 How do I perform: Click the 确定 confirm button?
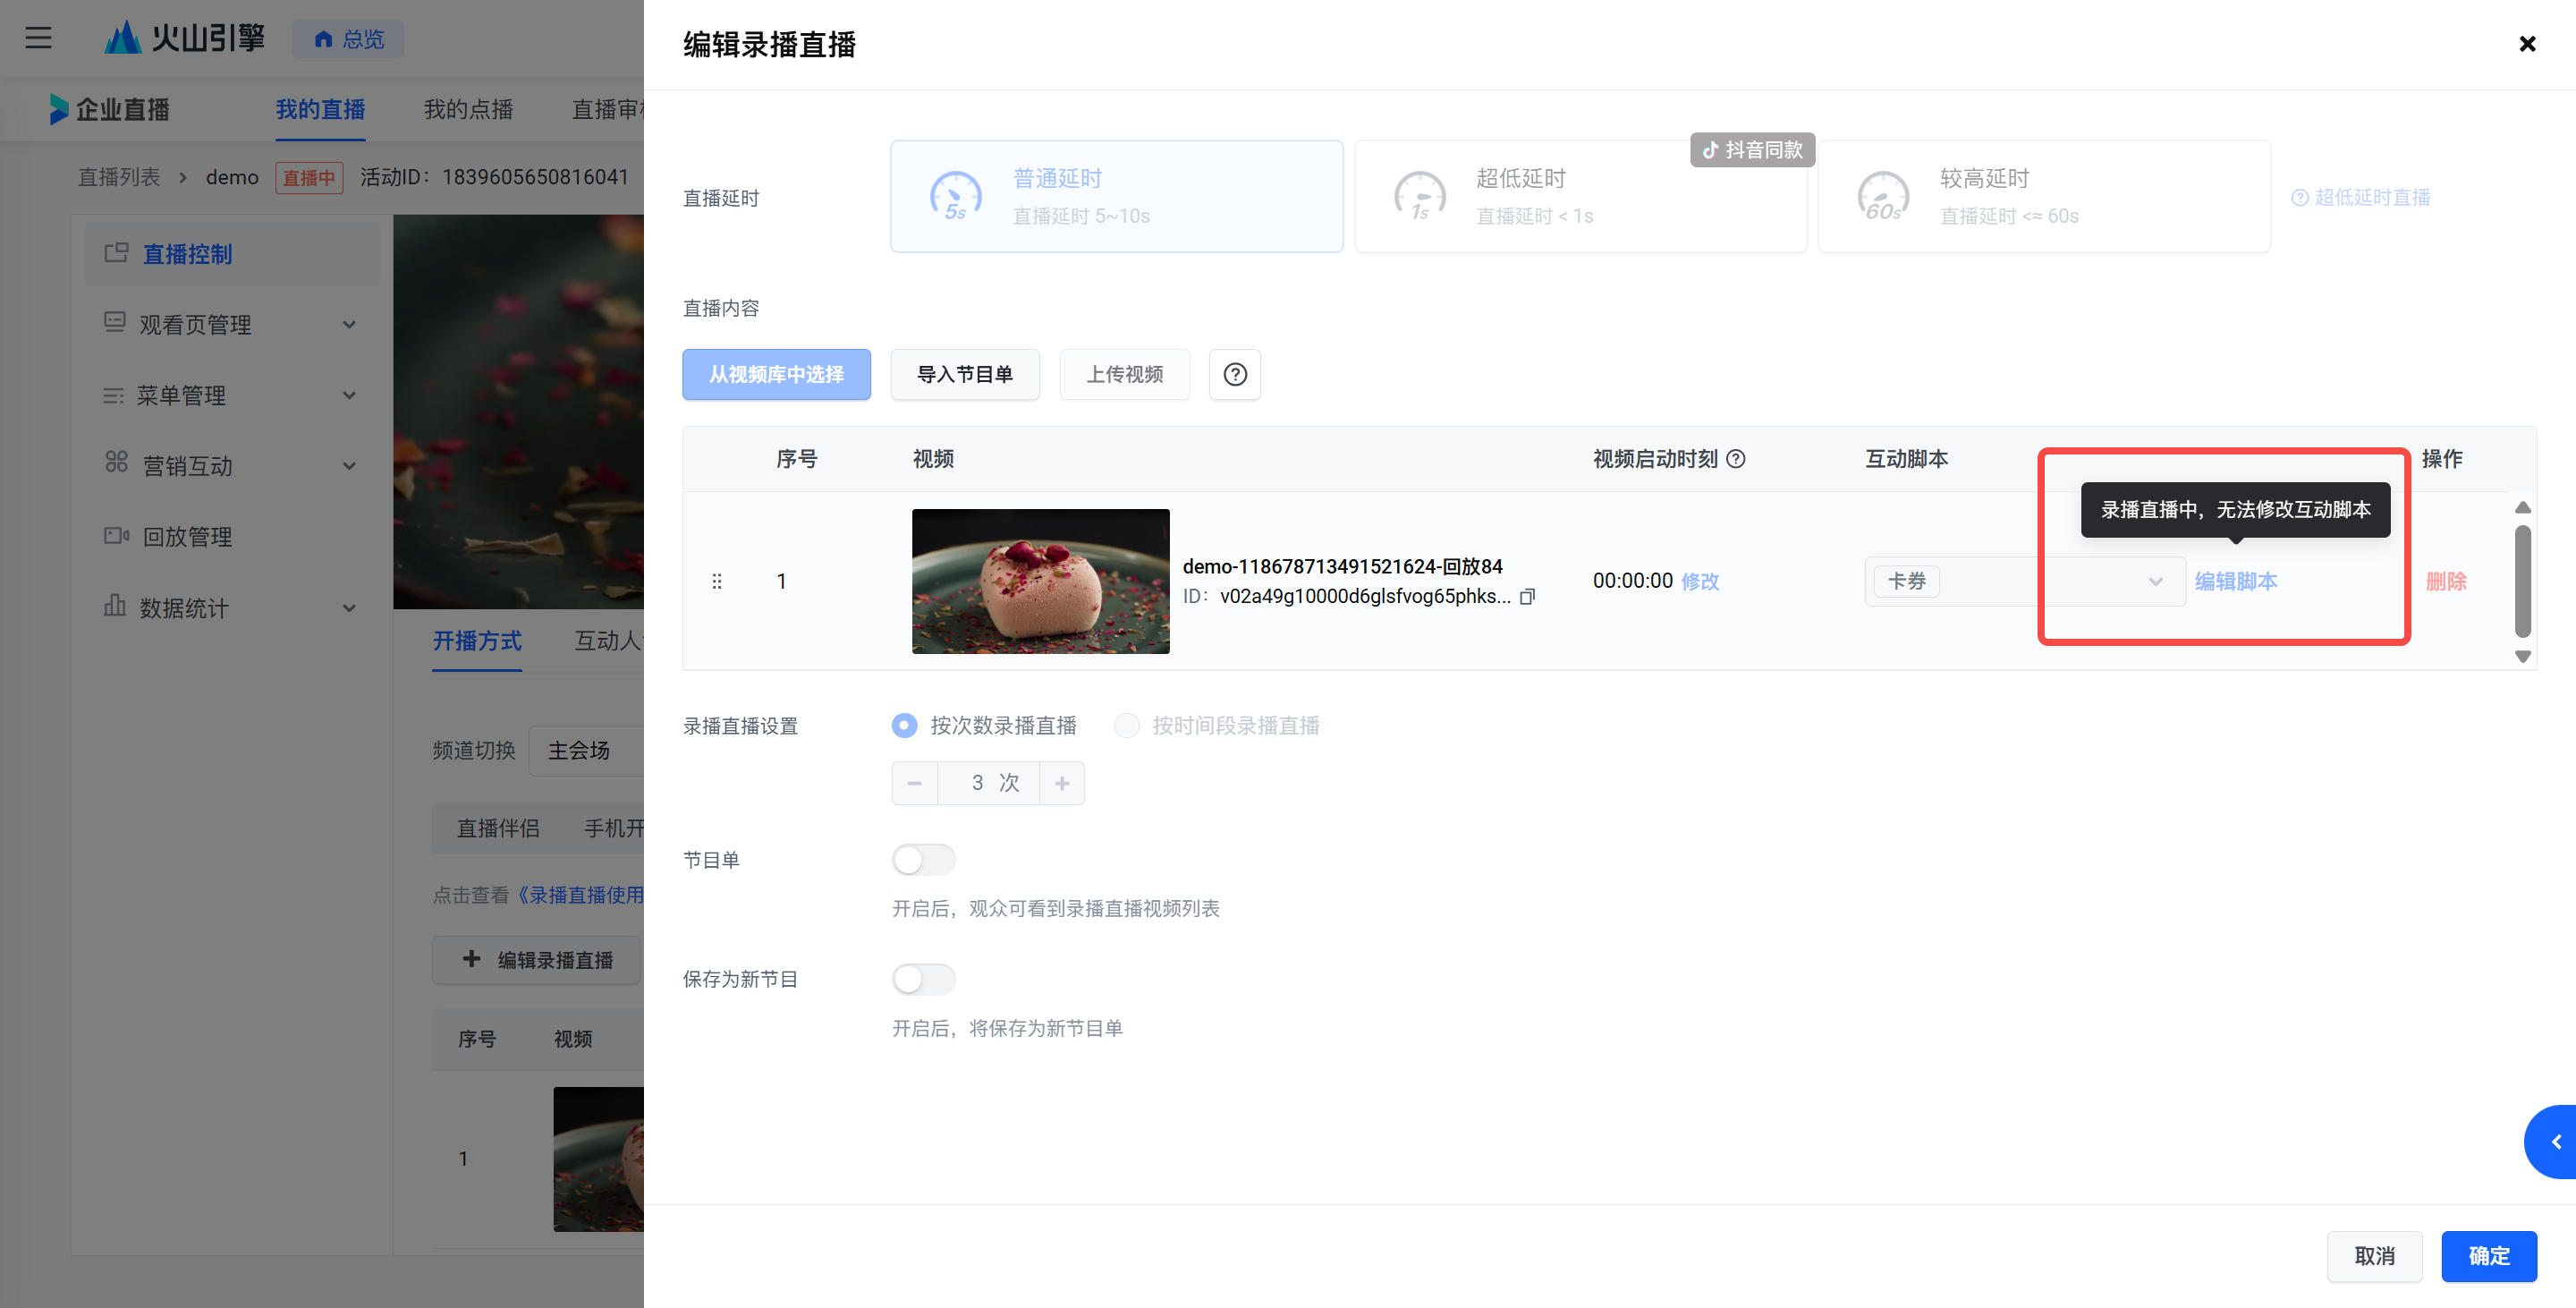(x=2488, y=1256)
